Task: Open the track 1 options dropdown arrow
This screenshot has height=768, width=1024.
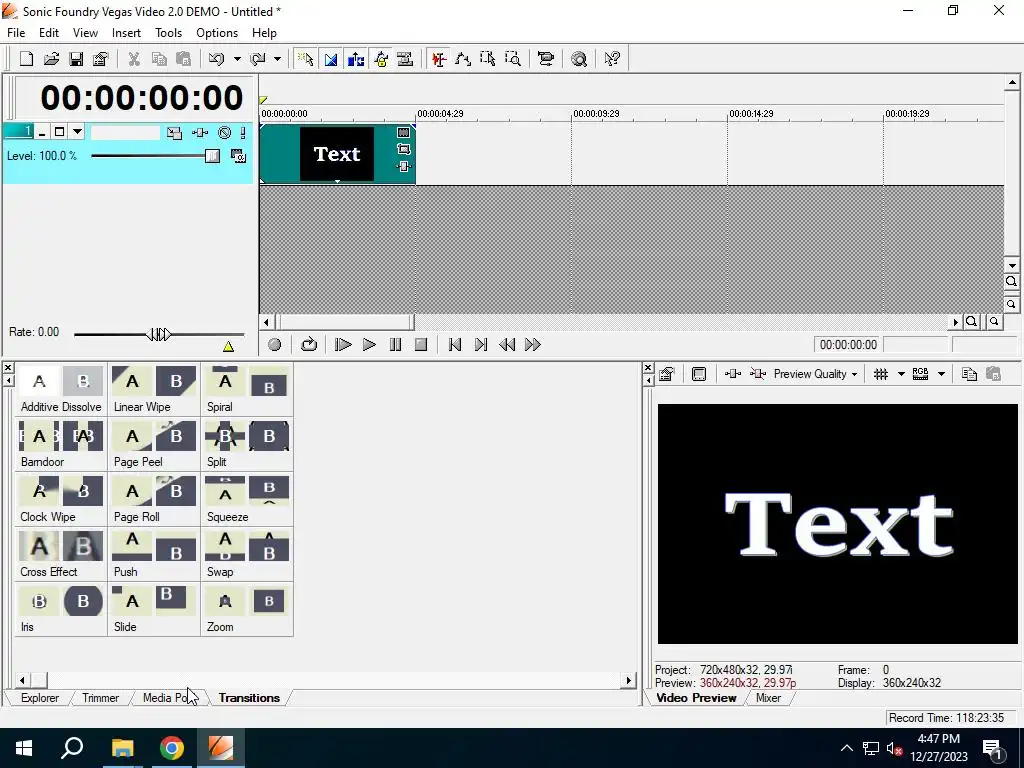Action: click(77, 133)
